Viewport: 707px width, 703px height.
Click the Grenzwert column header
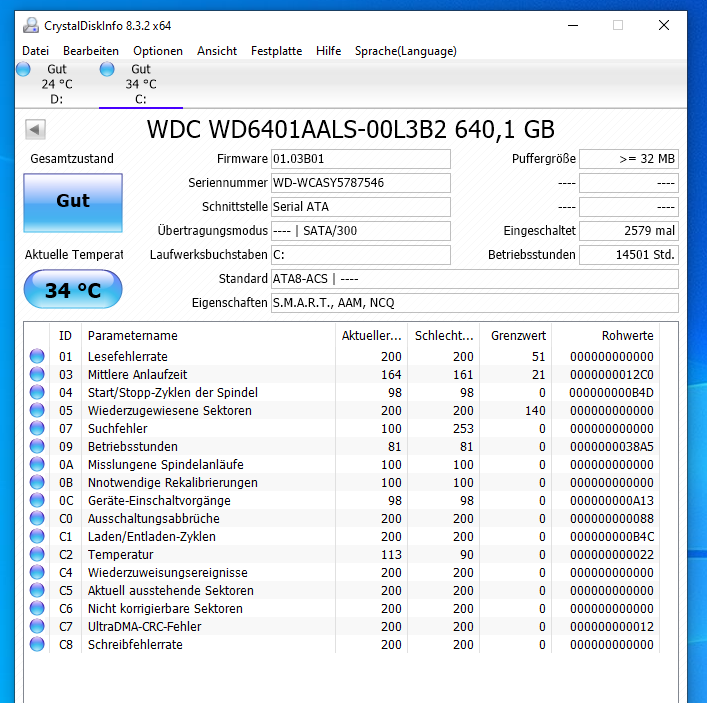pyautogui.click(x=516, y=335)
